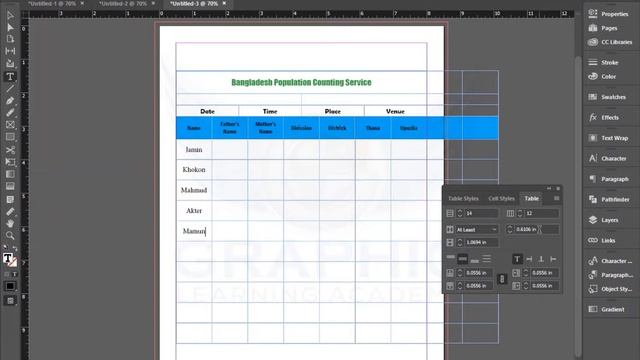This screenshot has width=640, height=360.
Task: Select the Type tool
Action: pyautogui.click(x=10, y=76)
